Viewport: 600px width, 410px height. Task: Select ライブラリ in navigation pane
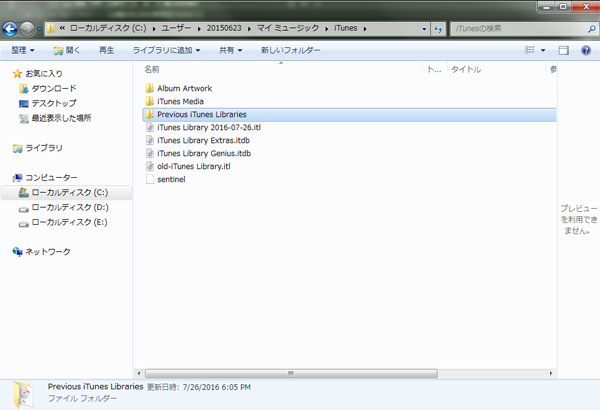click(x=38, y=148)
